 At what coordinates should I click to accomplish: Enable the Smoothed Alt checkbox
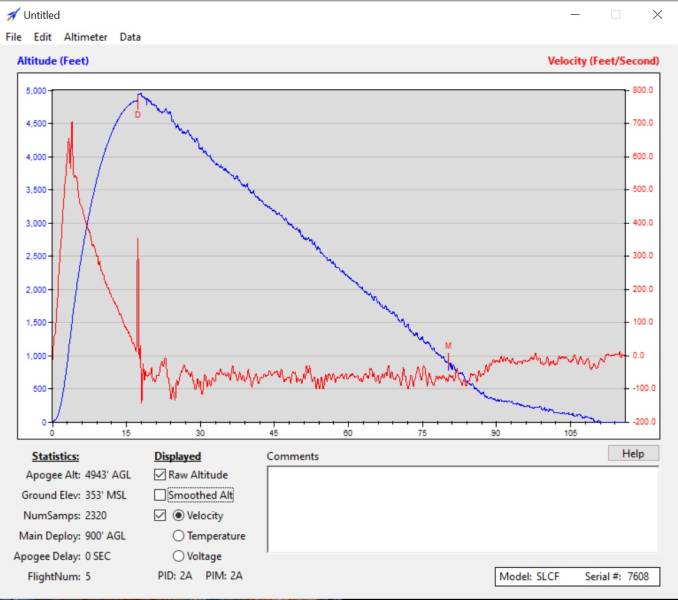tap(160, 495)
